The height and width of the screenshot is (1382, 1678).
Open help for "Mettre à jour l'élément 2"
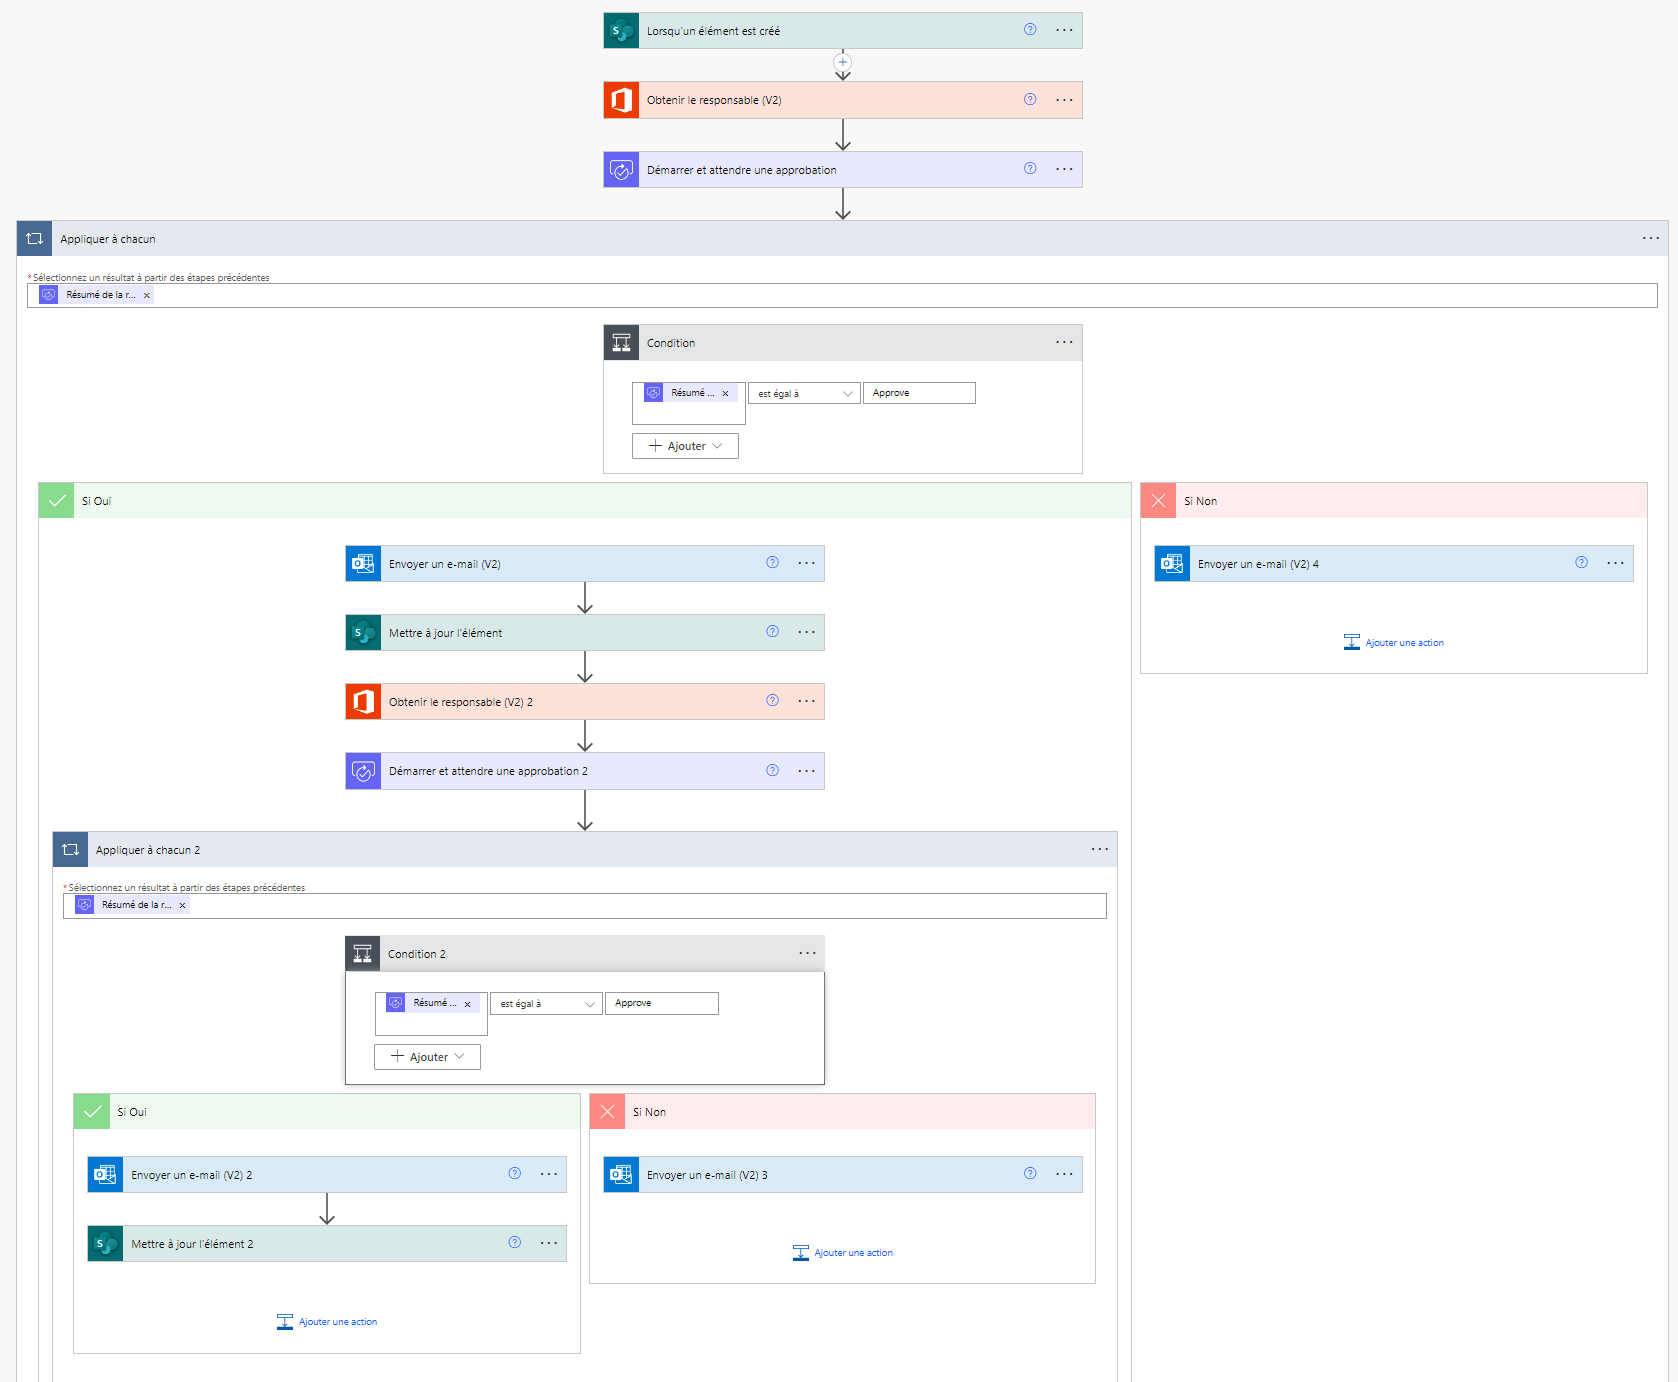514,1242
